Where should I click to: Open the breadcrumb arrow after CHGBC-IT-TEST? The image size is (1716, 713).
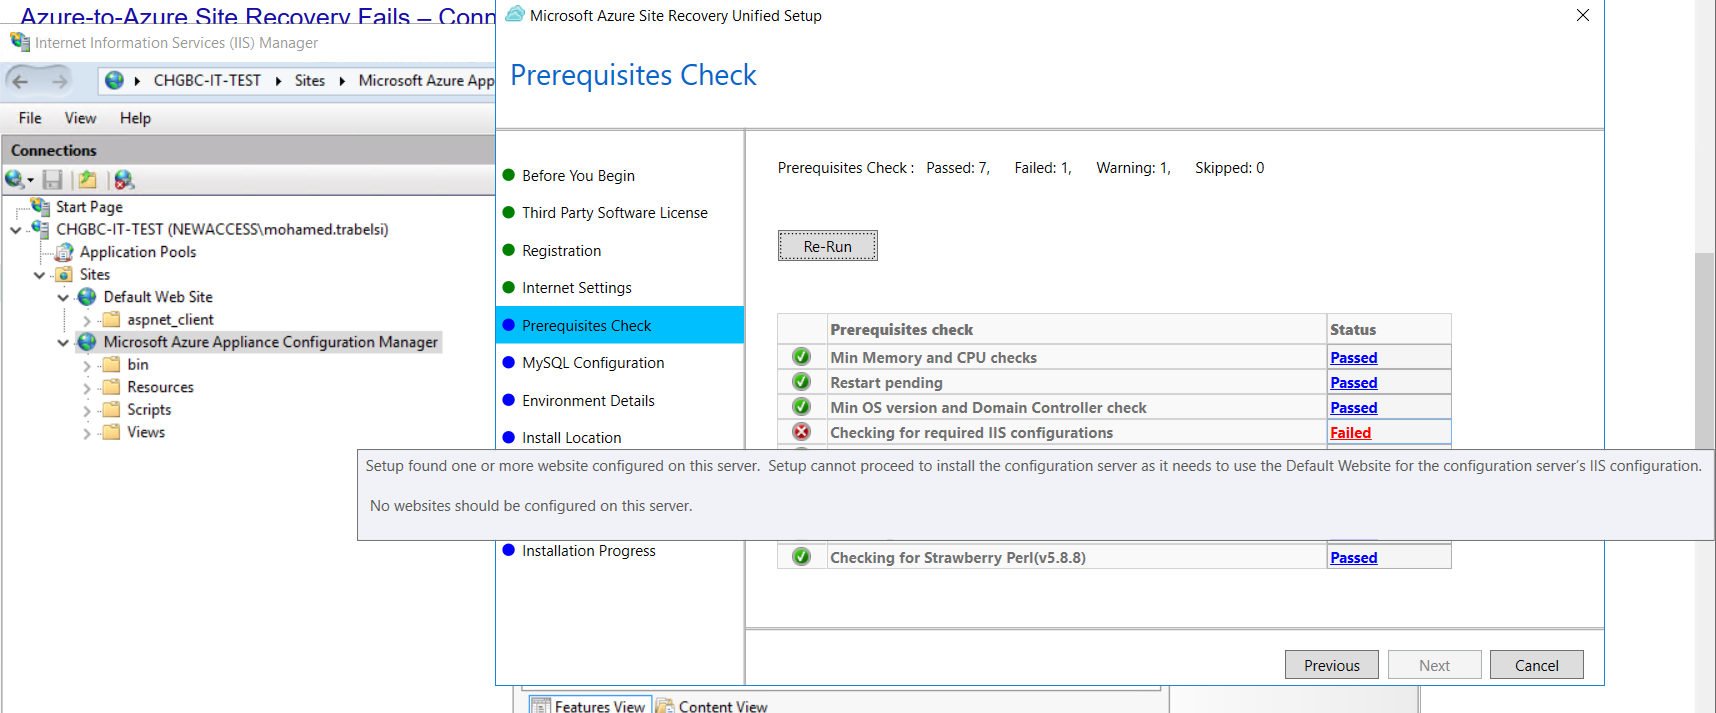pos(278,81)
